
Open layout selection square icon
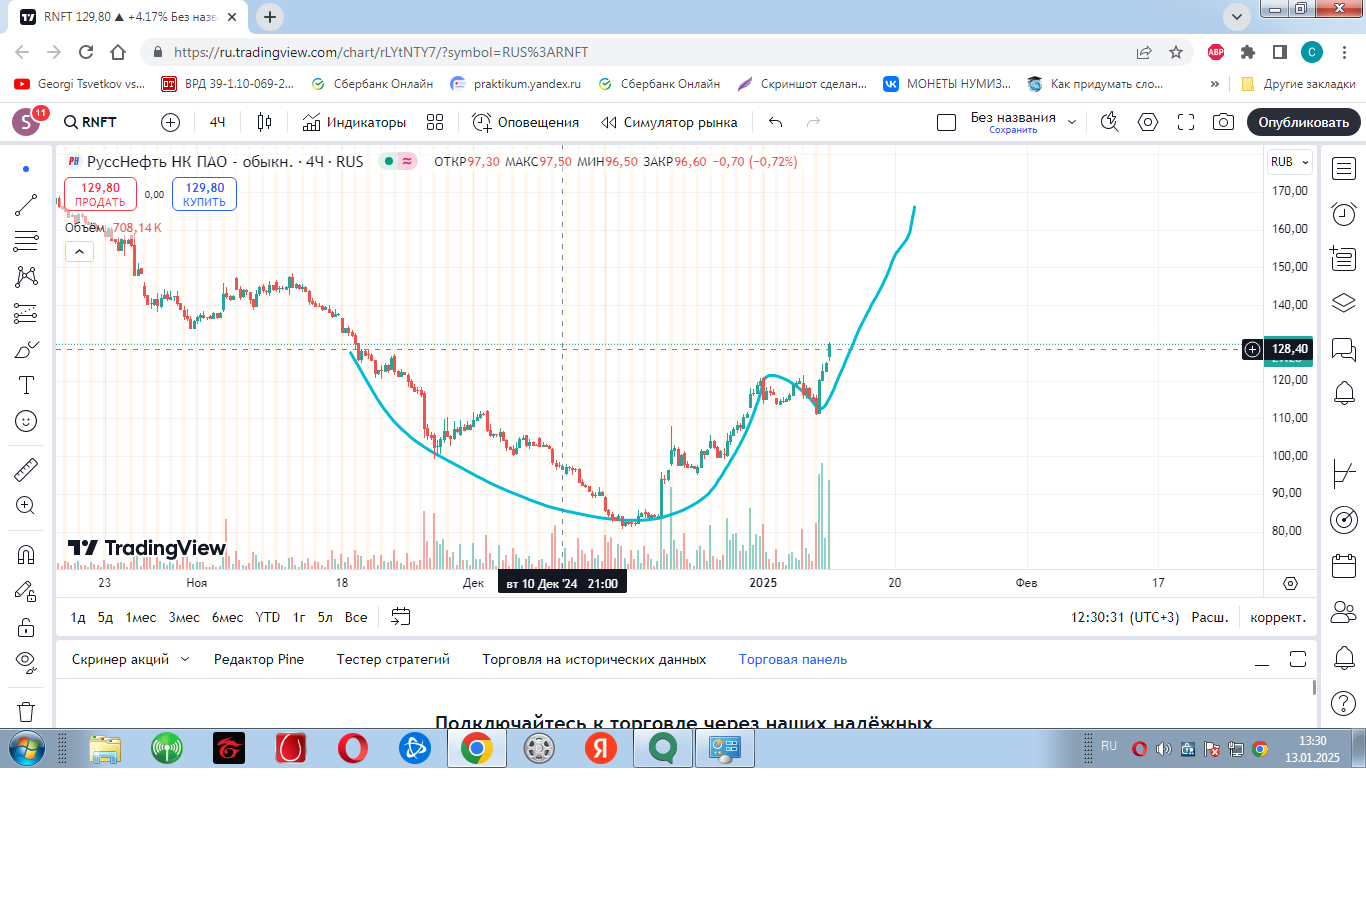946,122
